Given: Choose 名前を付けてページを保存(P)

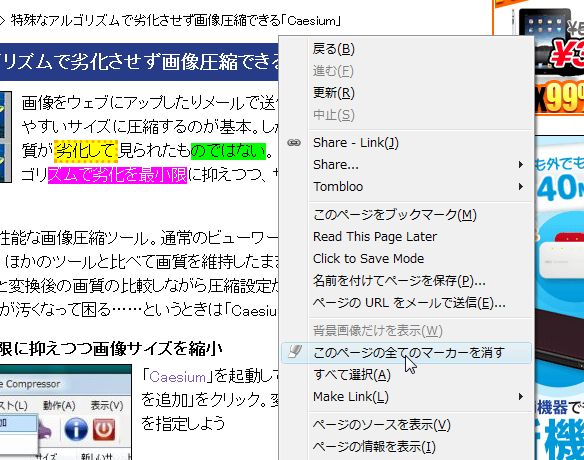Looking at the screenshot, I should pyautogui.click(x=399, y=281).
